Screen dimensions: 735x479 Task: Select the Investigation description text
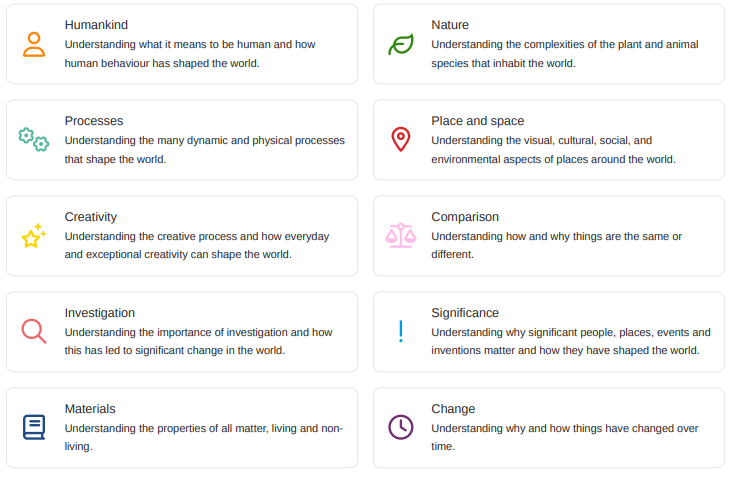[198, 341]
